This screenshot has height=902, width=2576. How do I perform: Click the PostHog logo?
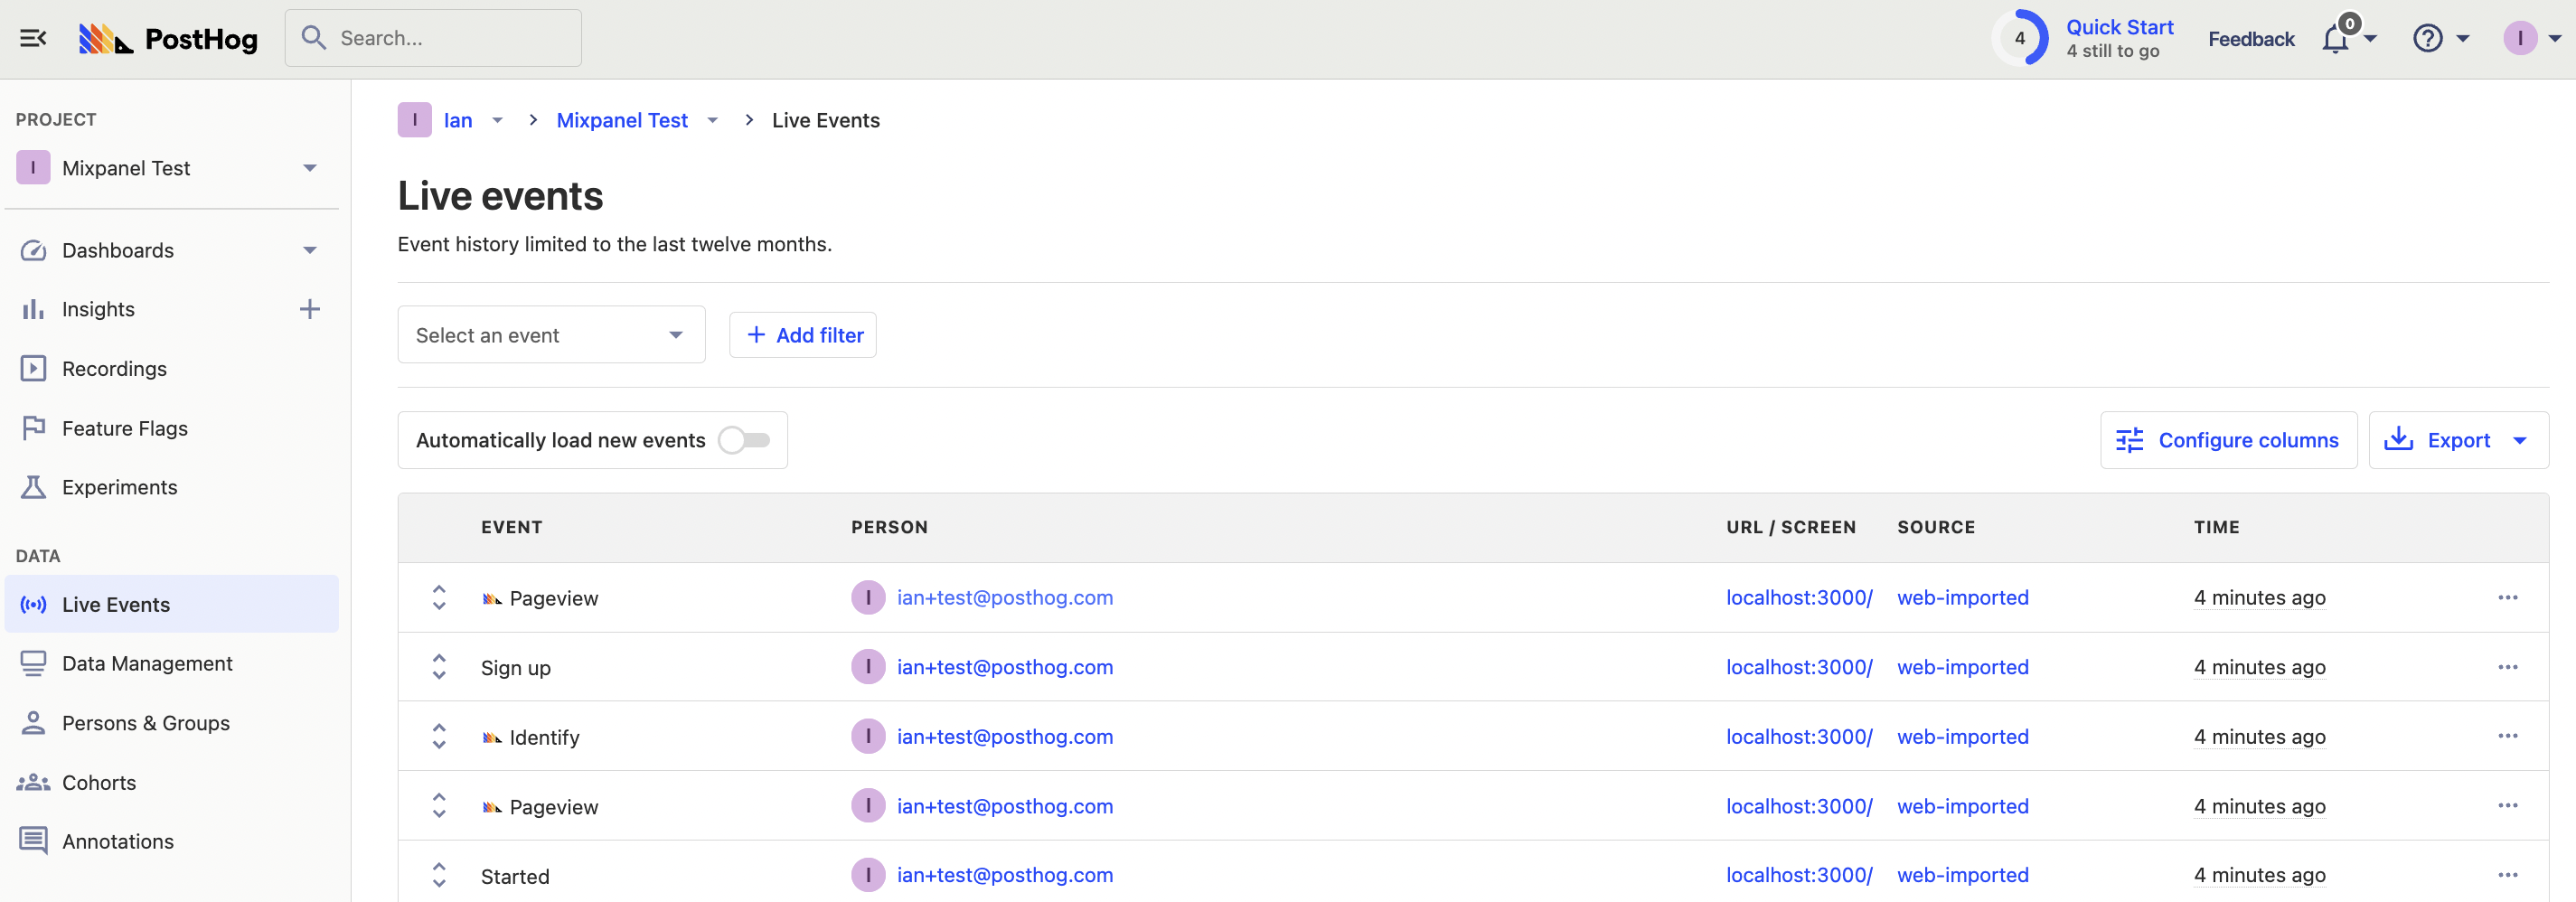[168, 39]
